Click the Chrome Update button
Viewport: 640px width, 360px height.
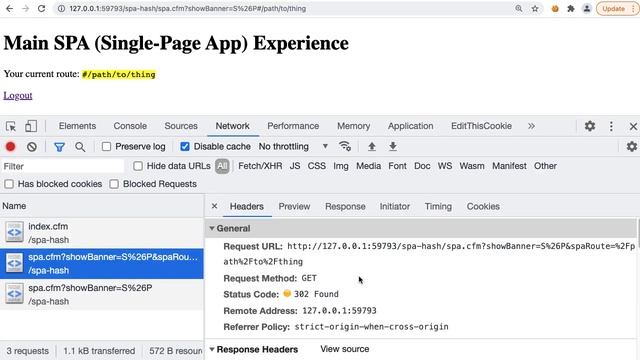pyautogui.click(x=618, y=9)
